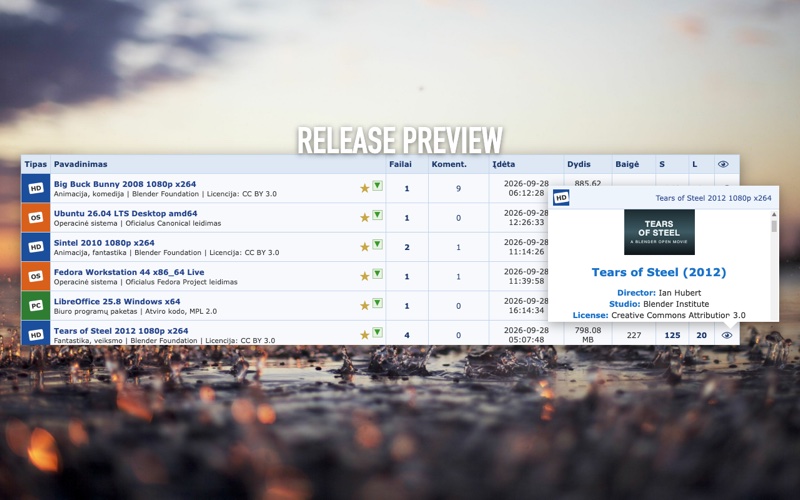This screenshot has height=500, width=800.
Task: Click green download arrow for Ubuntu 26.04
Action: pyautogui.click(x=378, y=215)
